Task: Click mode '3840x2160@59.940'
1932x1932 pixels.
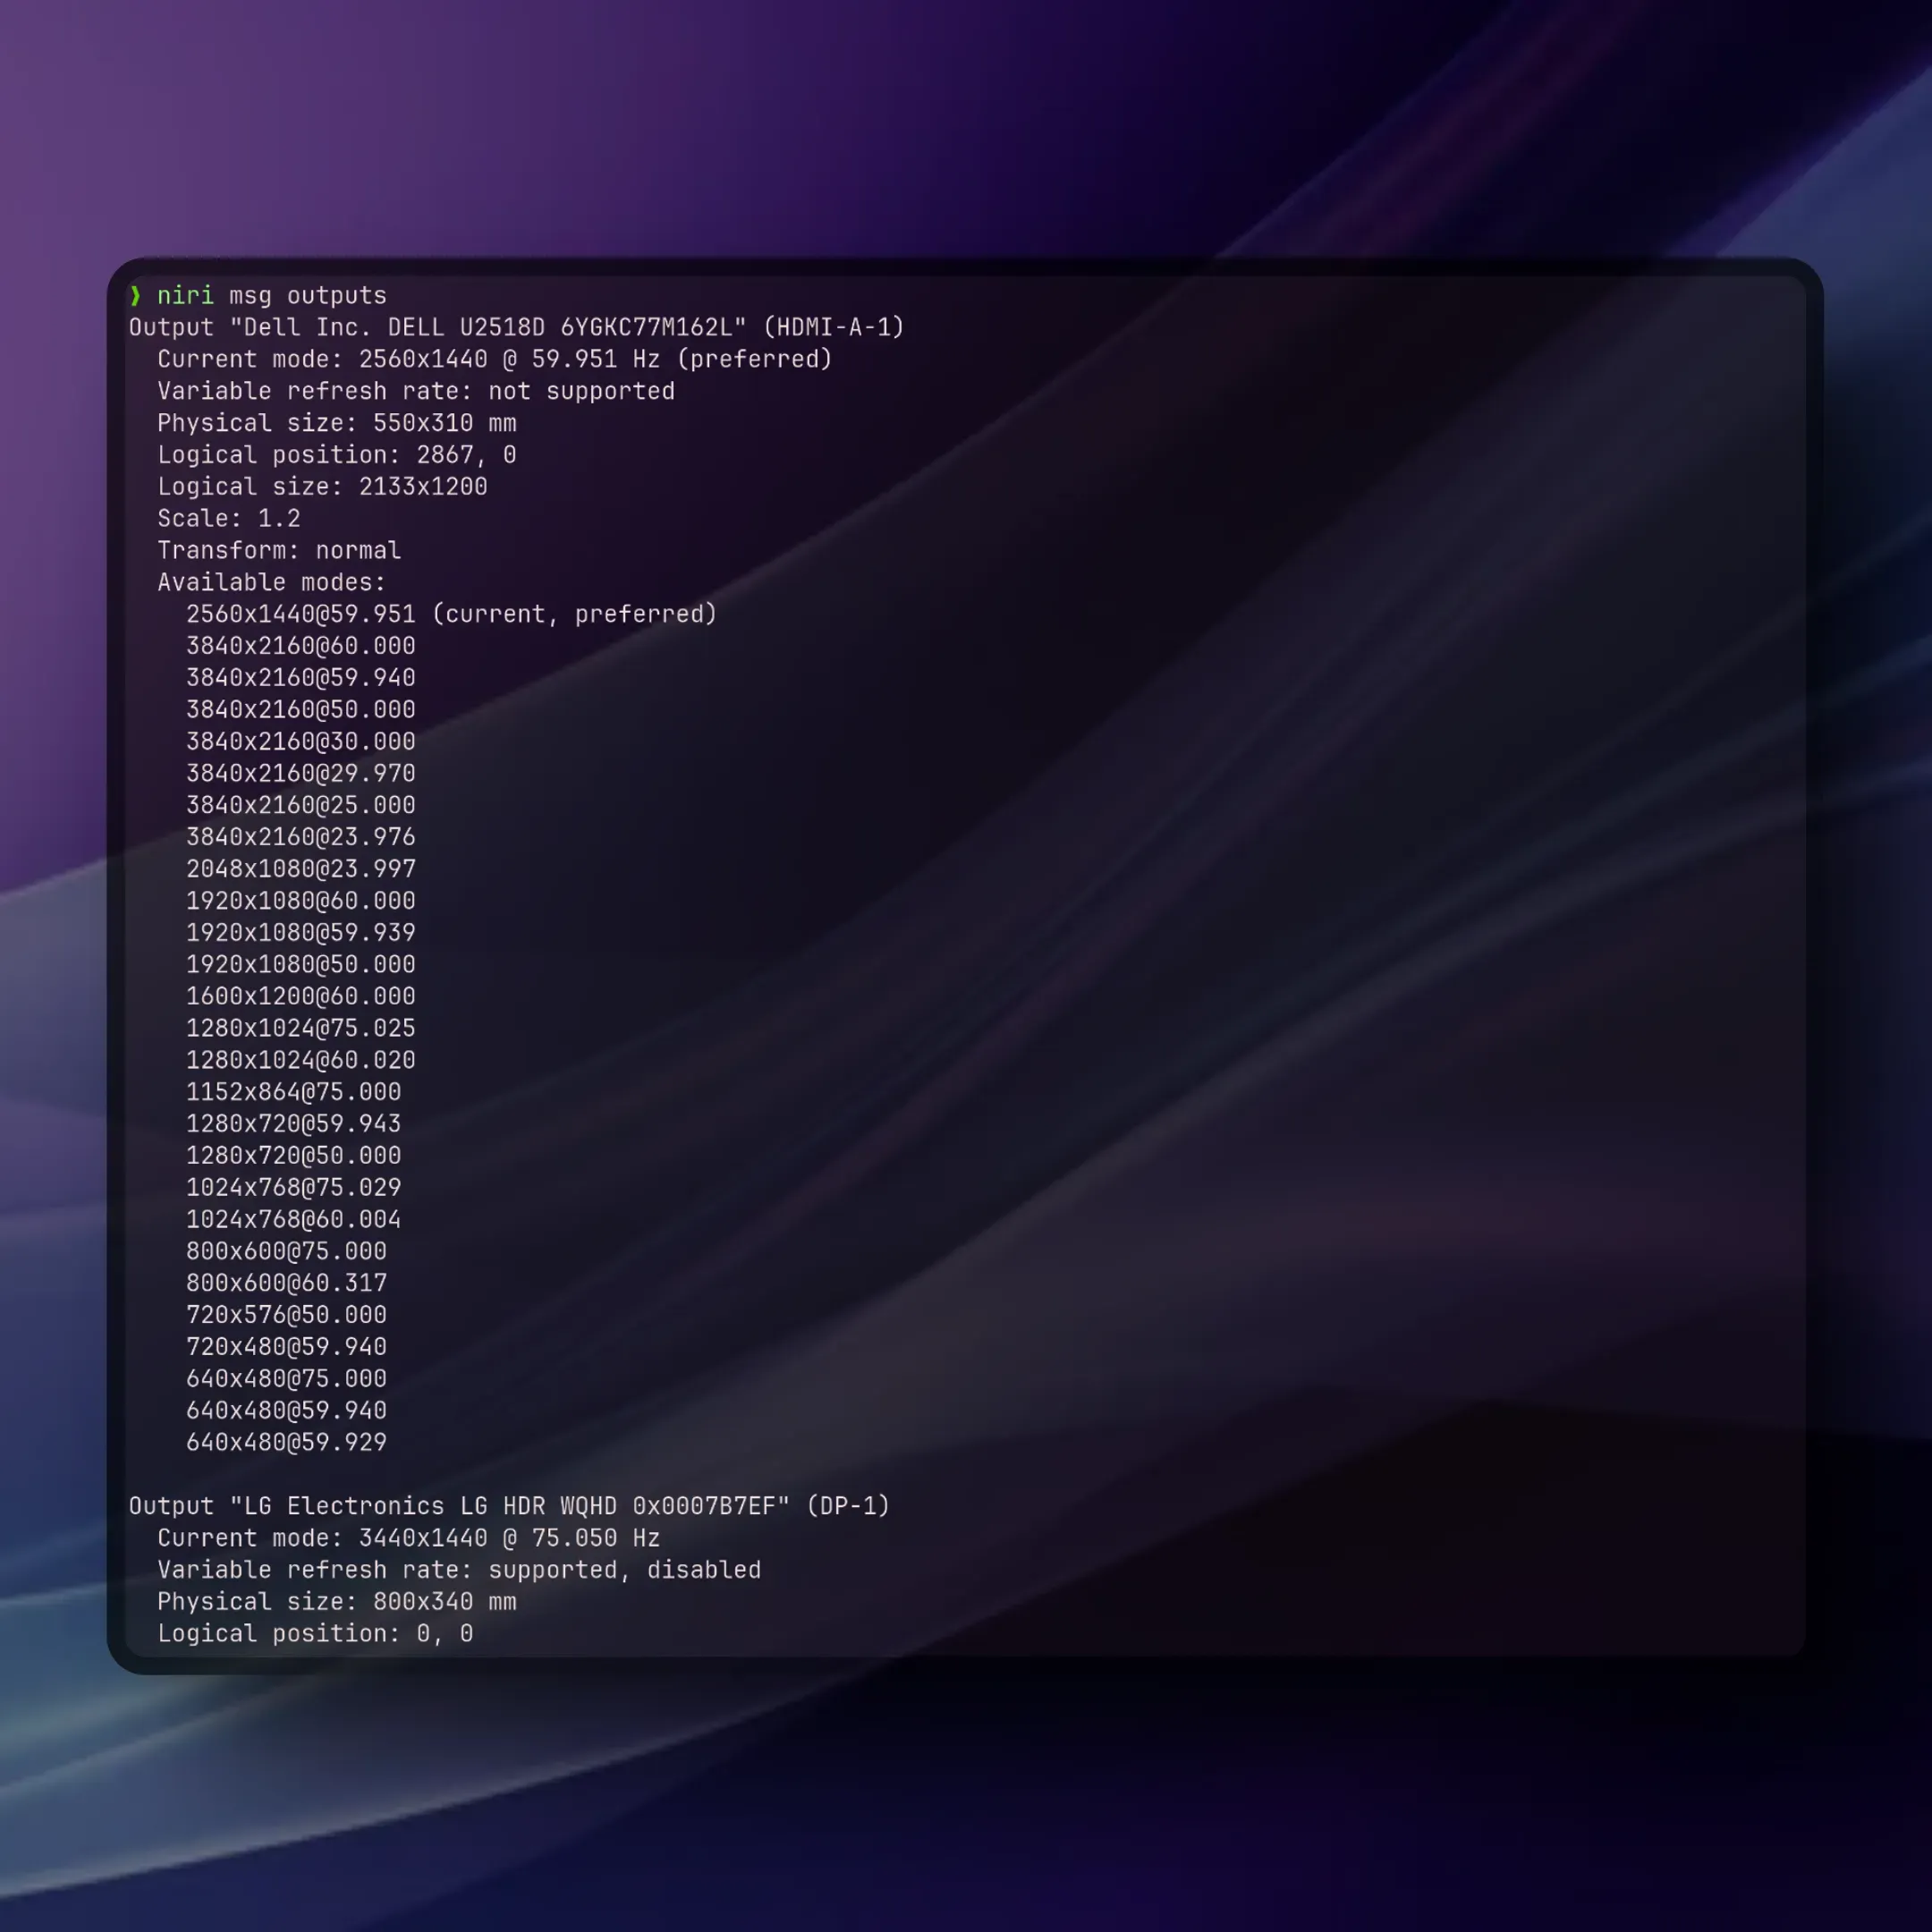Action: [301, 679]
